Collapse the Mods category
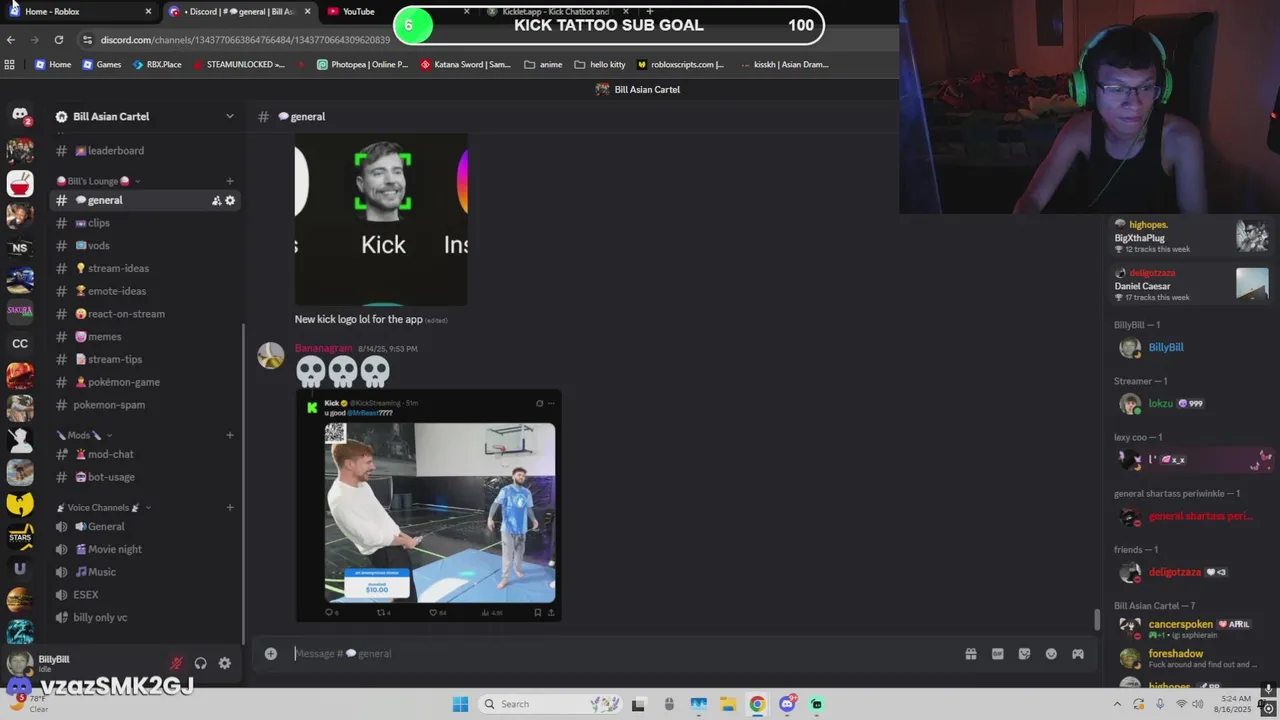The height and width of the screenshot is (720, 1280). (x=84, y=435)
